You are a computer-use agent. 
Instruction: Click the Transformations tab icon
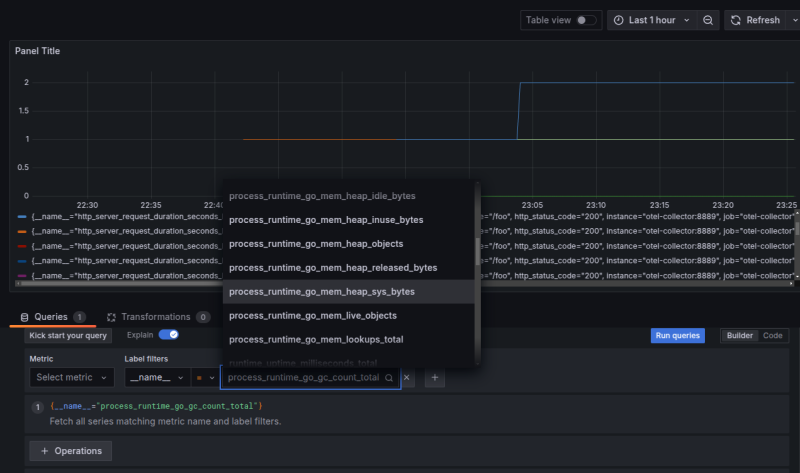[x=112, y=317]
